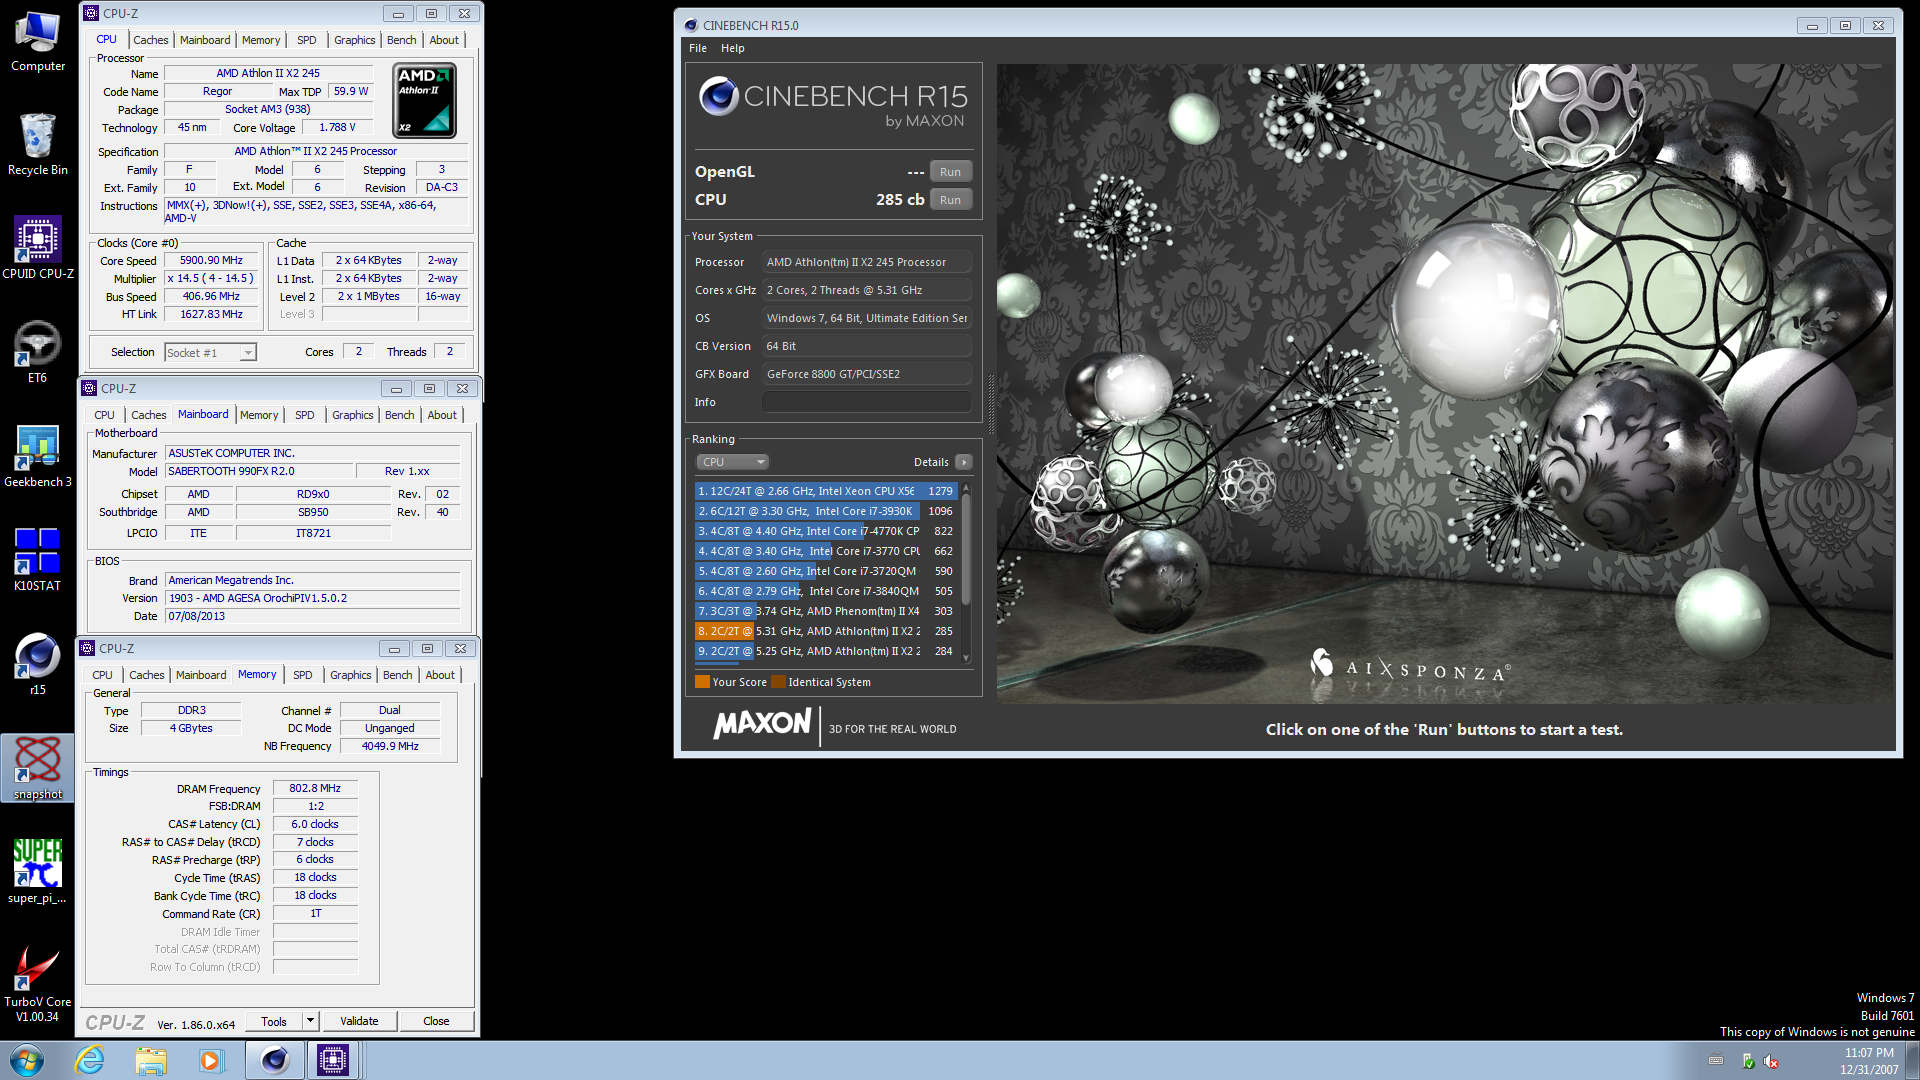Click the Tools button in CPU-Z

tap(274, 1021)
